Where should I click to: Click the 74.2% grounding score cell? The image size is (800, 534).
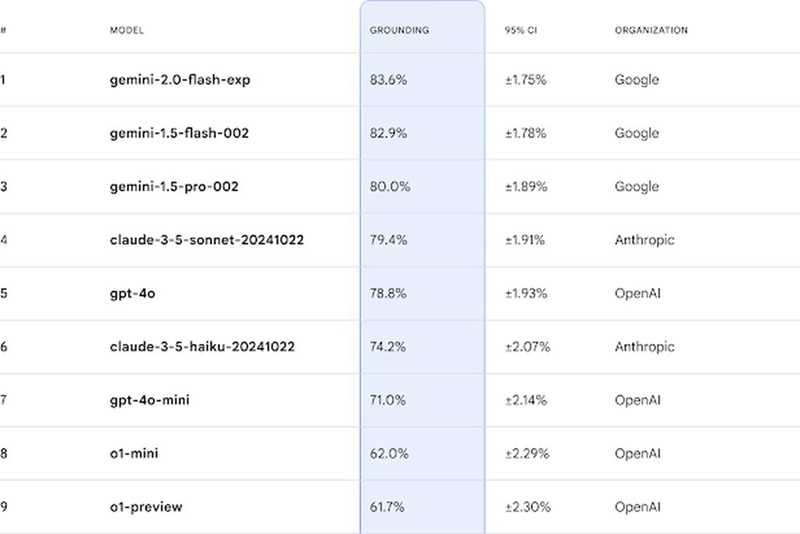click(x=388, y=347)
